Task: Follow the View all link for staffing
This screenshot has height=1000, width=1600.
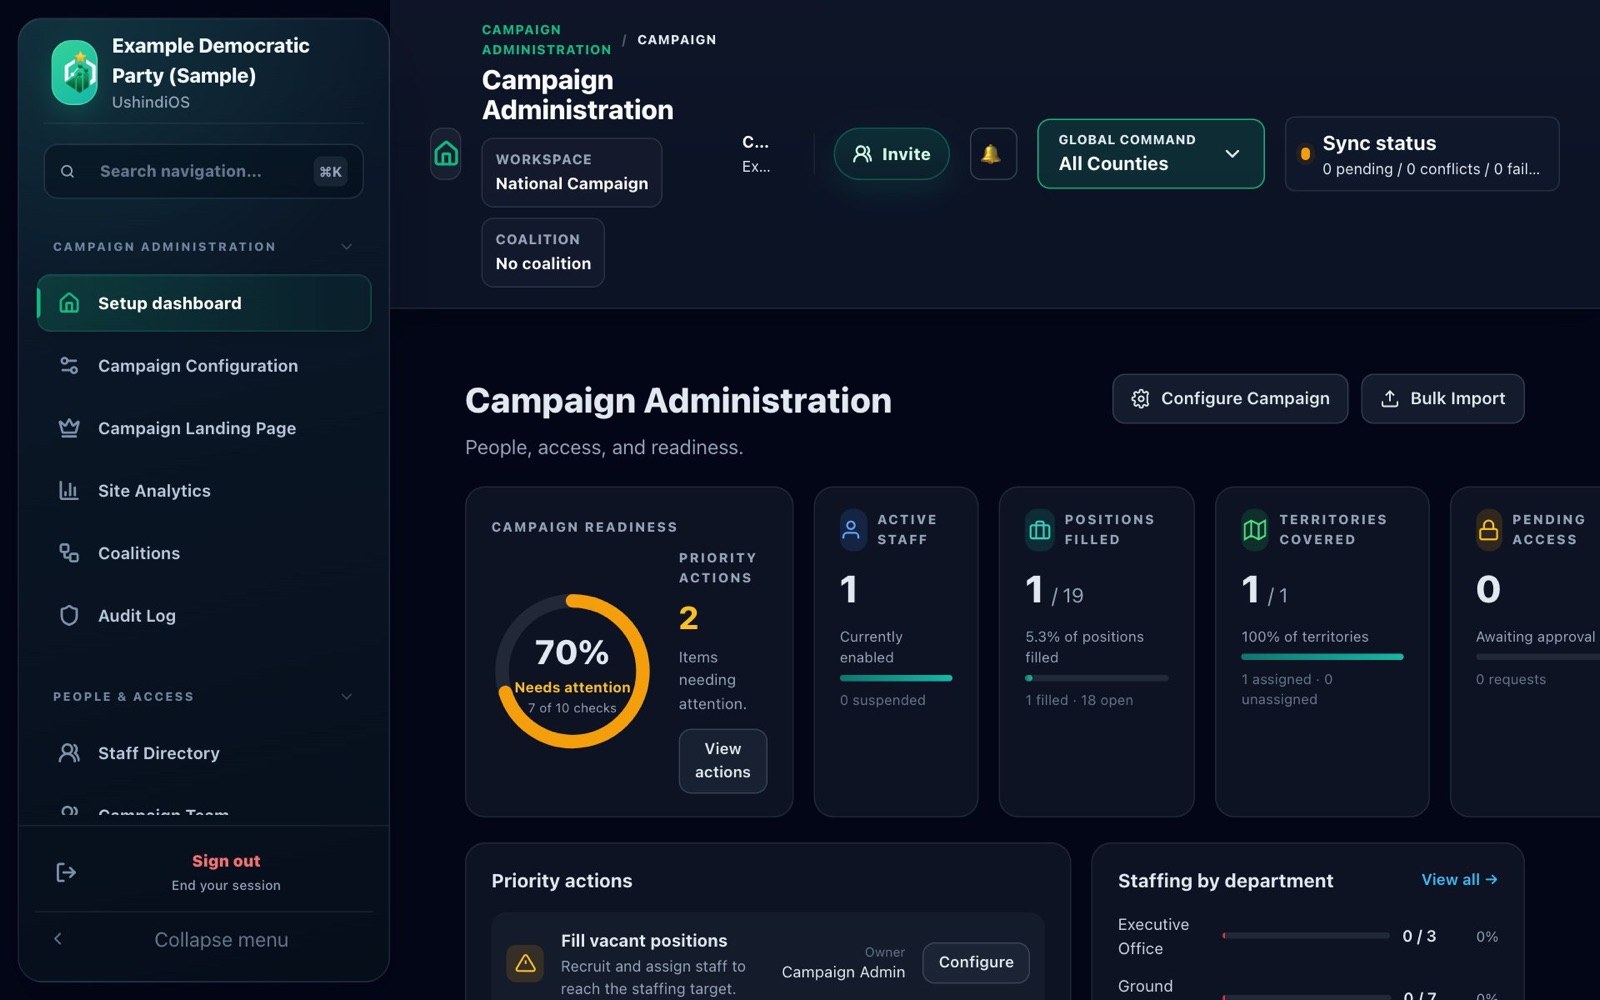Action: coord(1460,880)
